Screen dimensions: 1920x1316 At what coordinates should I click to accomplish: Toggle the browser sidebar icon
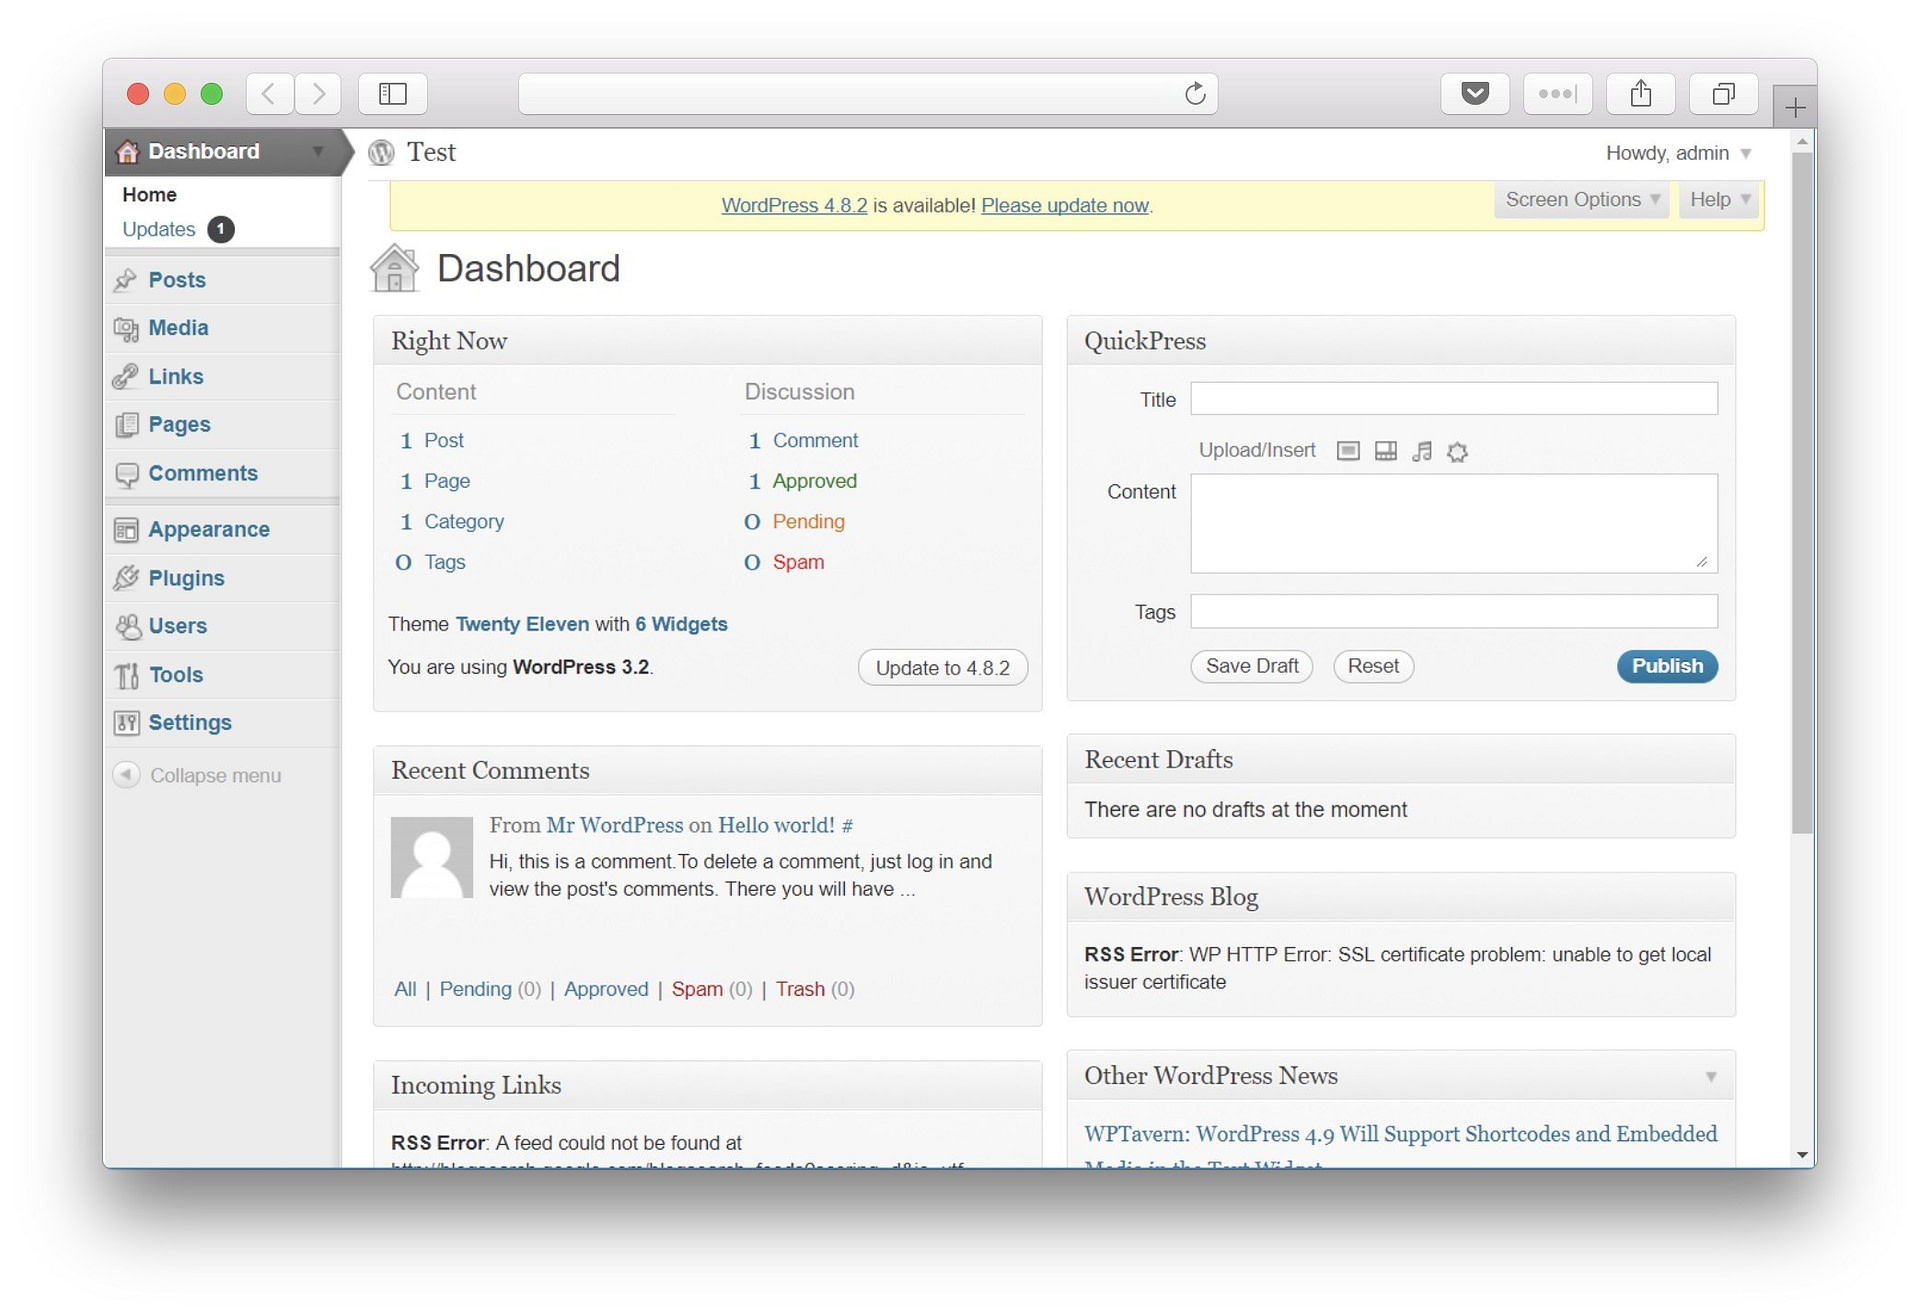coord(393,94)
